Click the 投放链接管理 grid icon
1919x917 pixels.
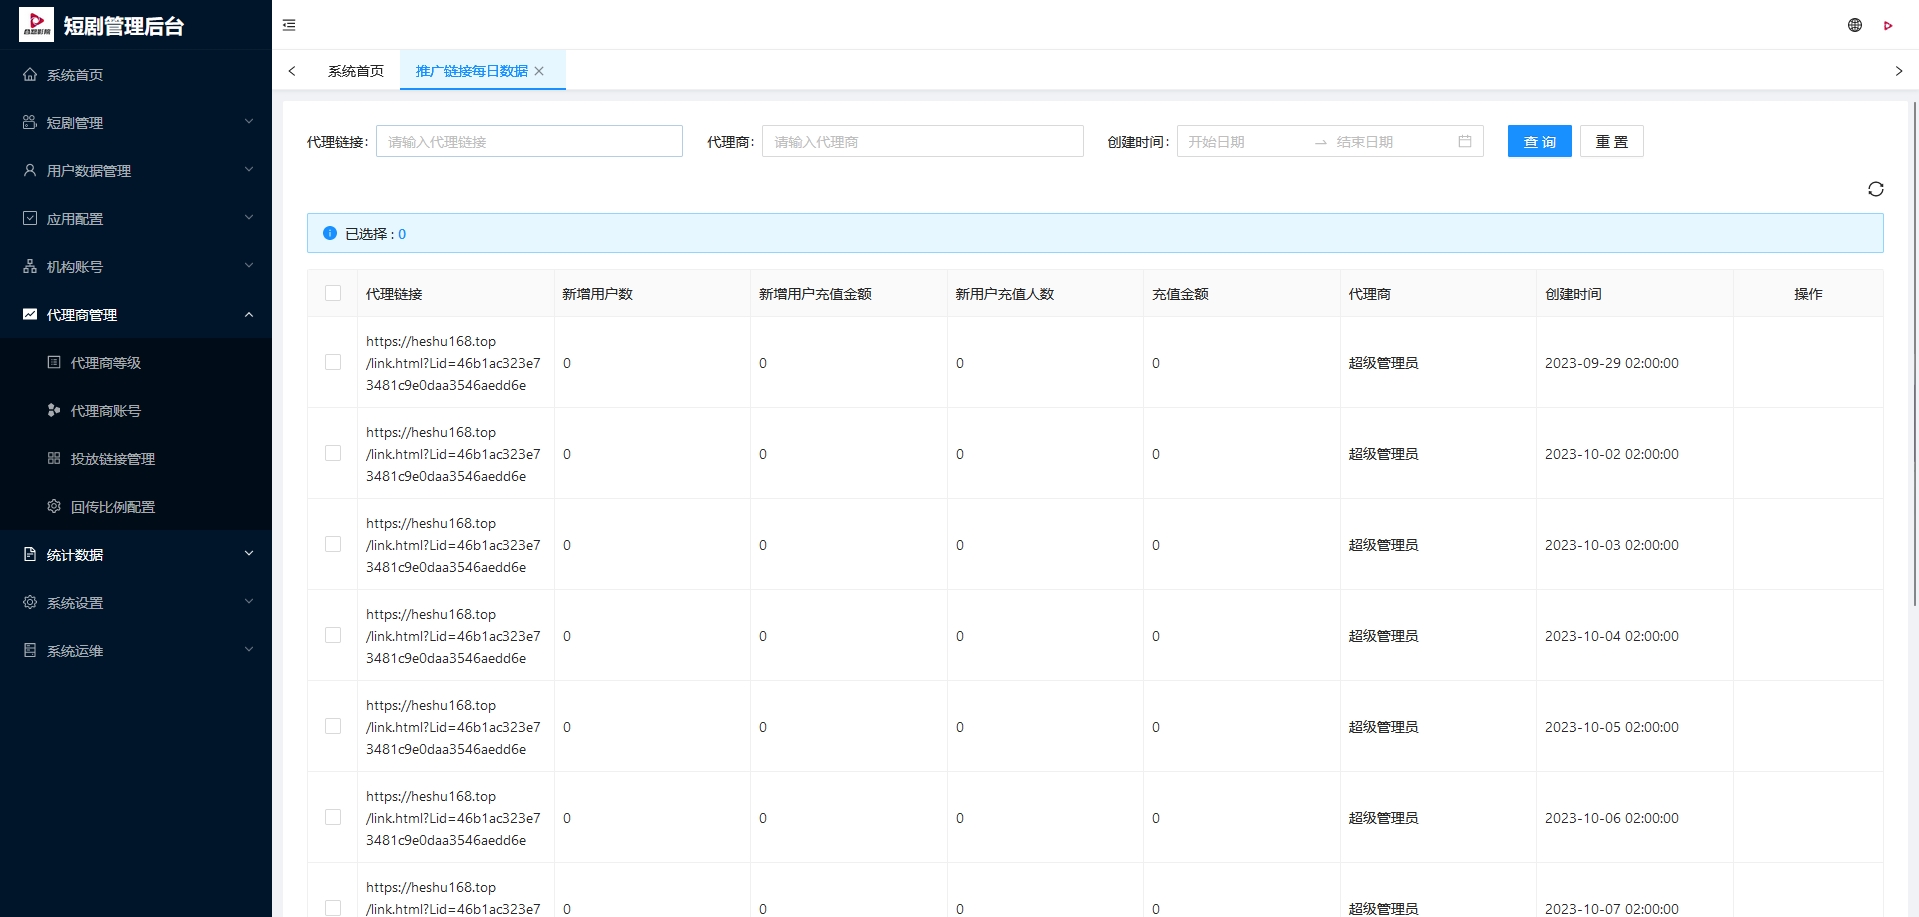pyautogui.click(x=54, y=458)
